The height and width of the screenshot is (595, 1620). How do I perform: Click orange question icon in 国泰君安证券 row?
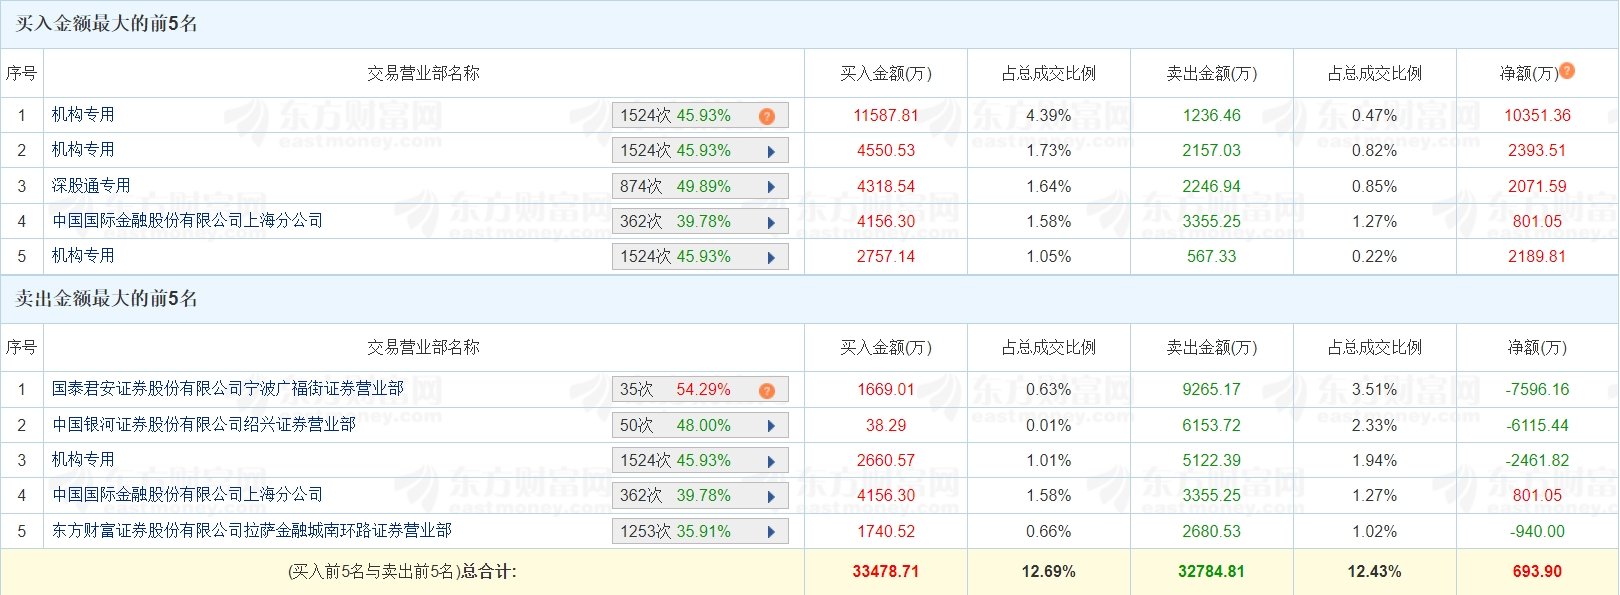[767, 390]
